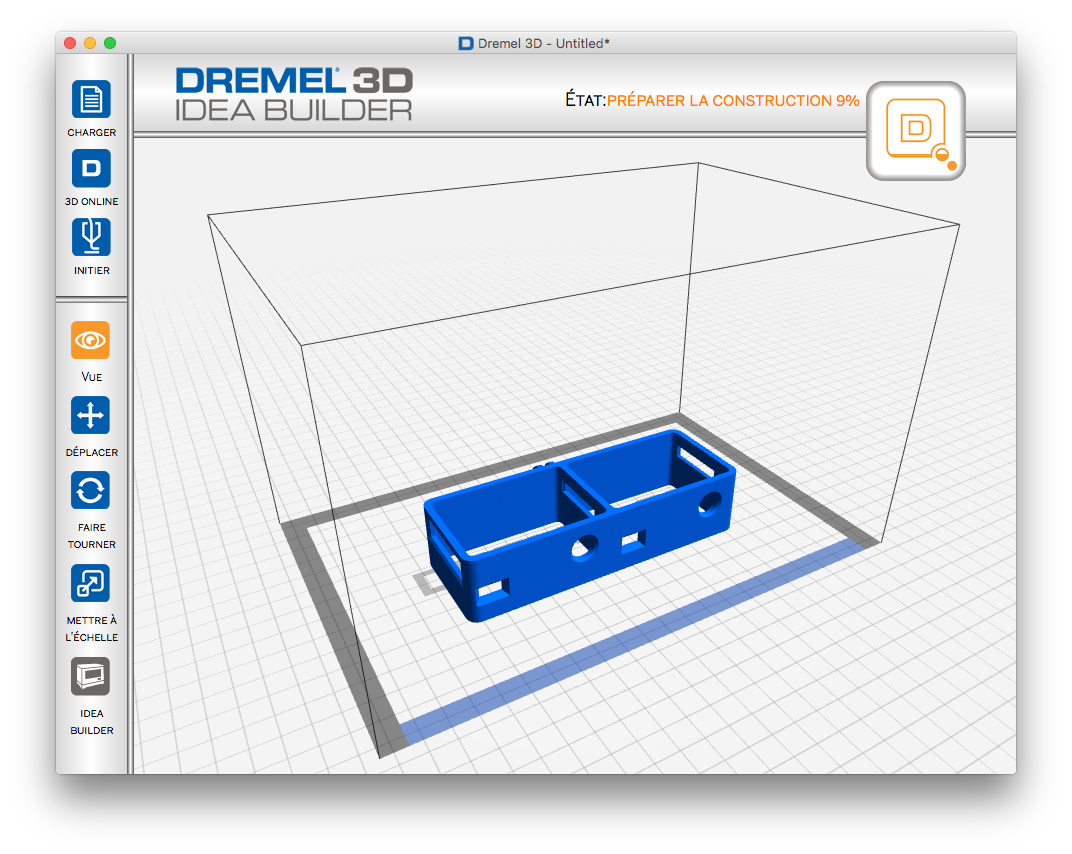Click the Idea Builder printer icon
1072x854 pixels.
click(90, 677)
